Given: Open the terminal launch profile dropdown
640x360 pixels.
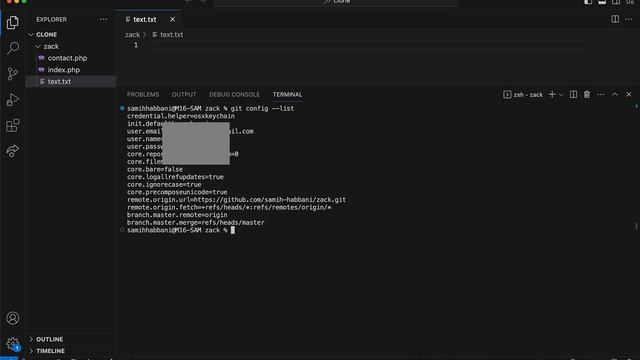Looking at the screenshot, I should (561, 95).
